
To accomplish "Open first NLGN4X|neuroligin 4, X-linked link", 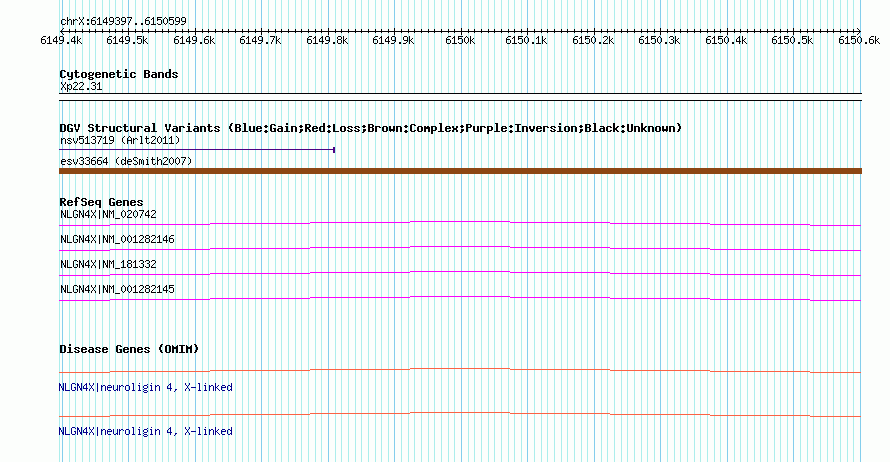I will [145, 387].
